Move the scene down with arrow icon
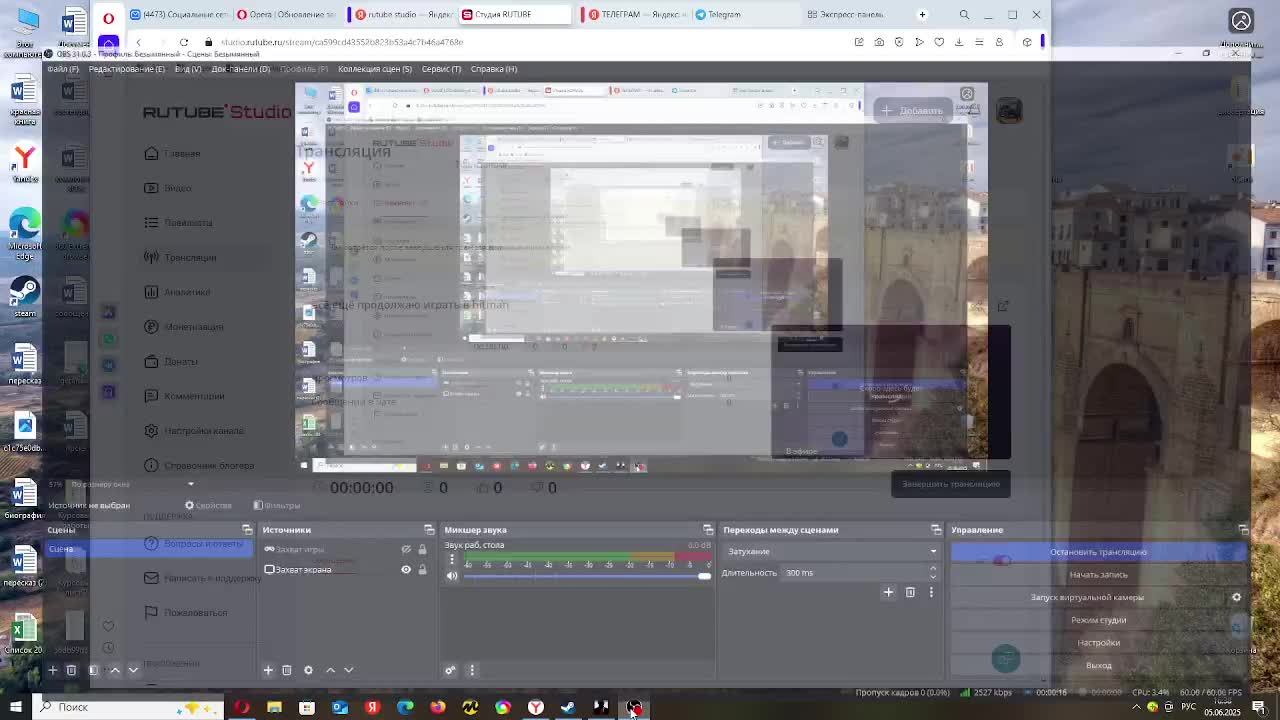Image resolution: width=1280 pixels, height=720 pixels. tap(133, 670)
